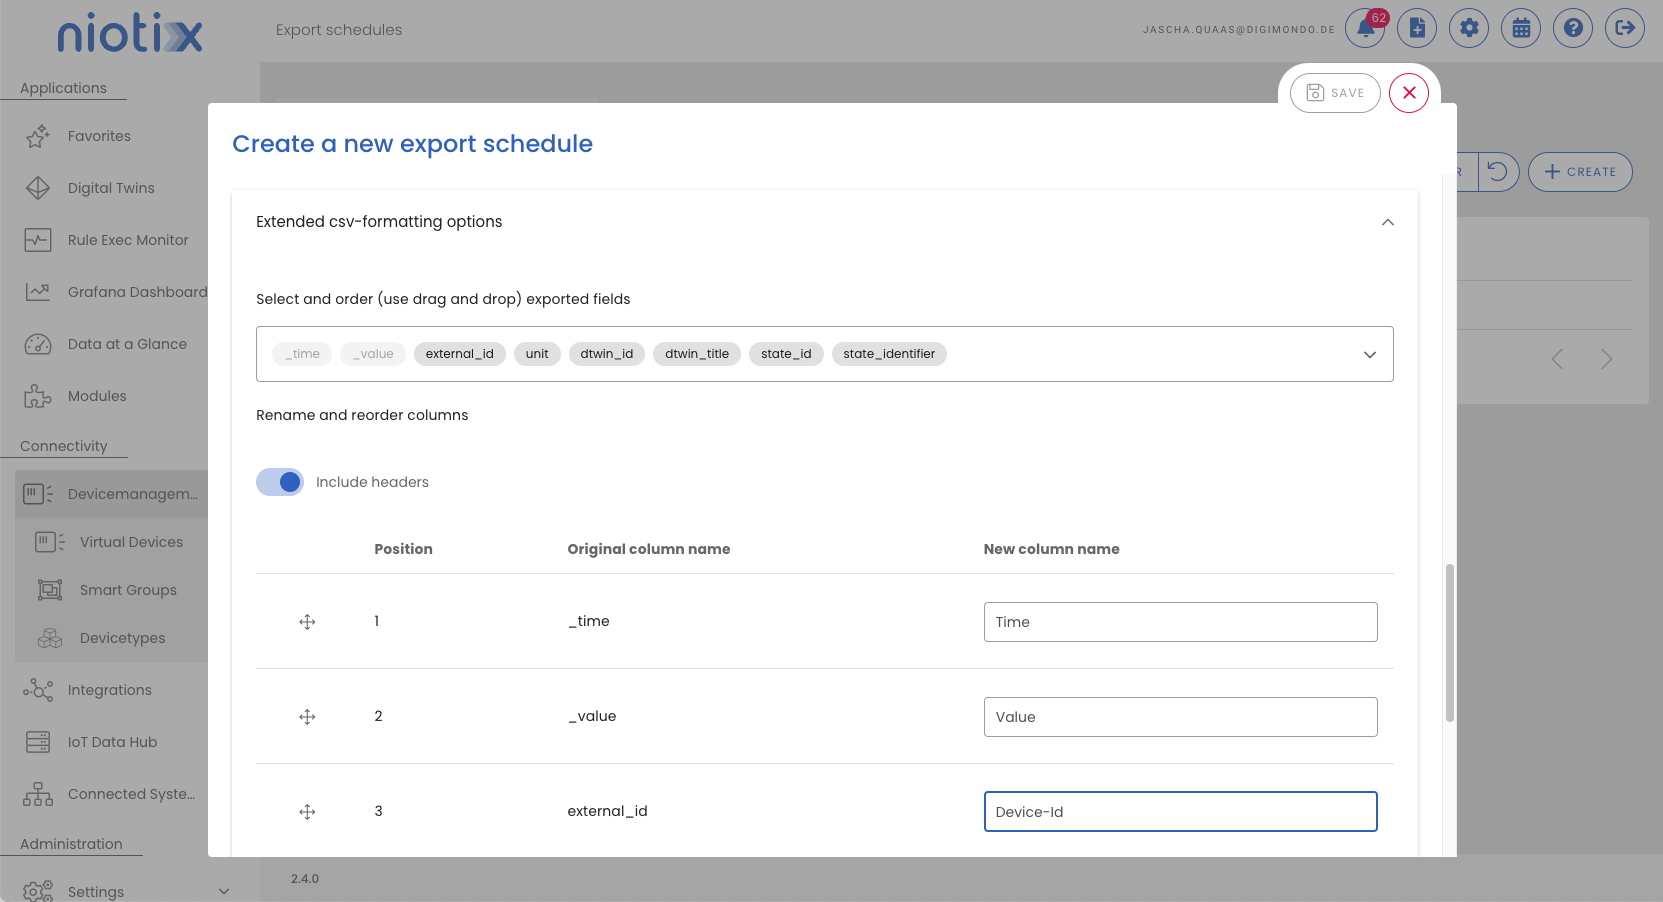The image size is (1663, 902).
Task: Click the calendar icon in header
Action: point(1521,28)
